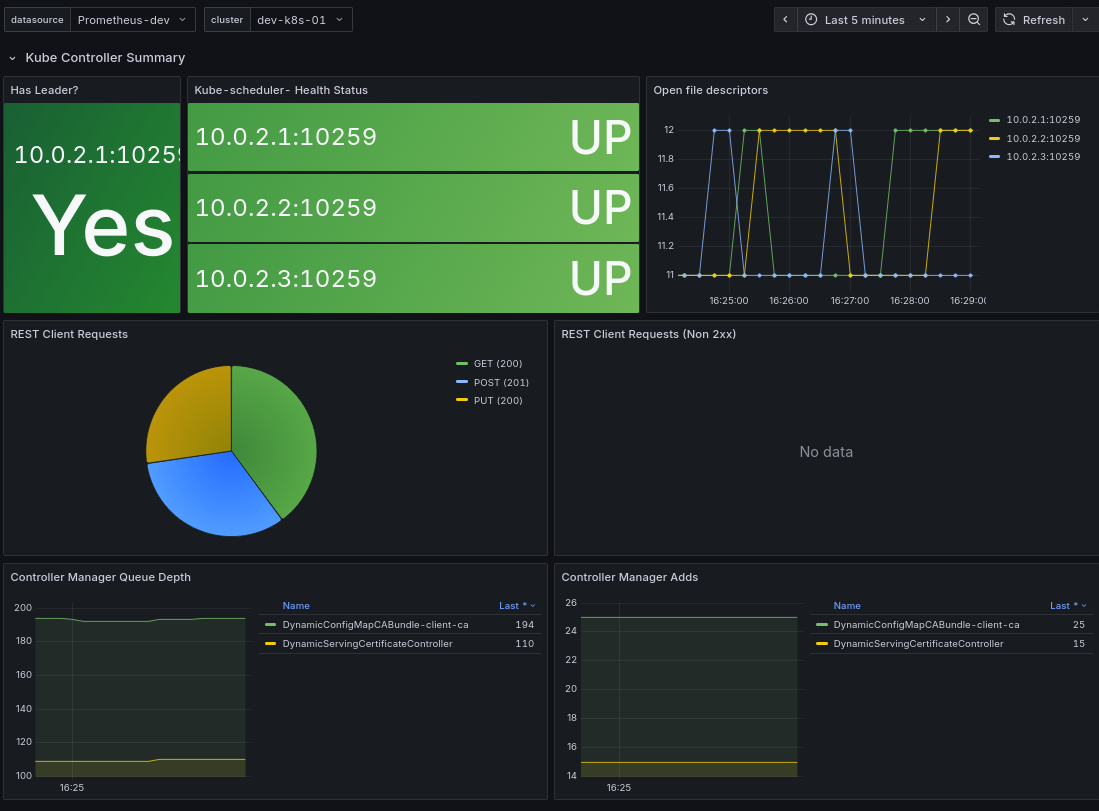Click the POST (201) legend color swatch
The width and height of the screenshot is (1099, 811).
click(461, 382)
